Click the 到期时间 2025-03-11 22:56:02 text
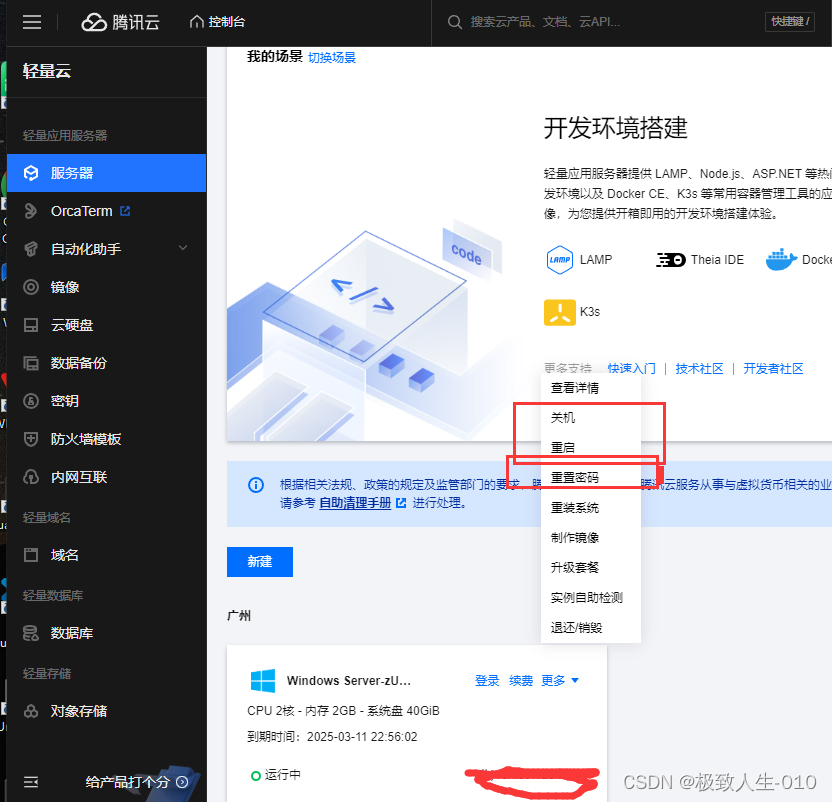The width and height of the screenshot is (832, 802). tap(332, 737)
